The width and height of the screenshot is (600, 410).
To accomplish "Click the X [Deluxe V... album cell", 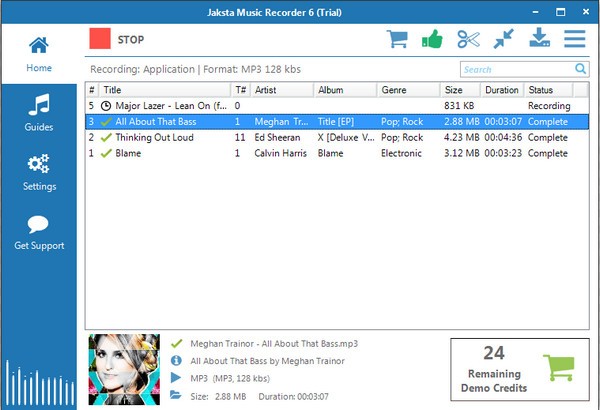I will [346, 137].
